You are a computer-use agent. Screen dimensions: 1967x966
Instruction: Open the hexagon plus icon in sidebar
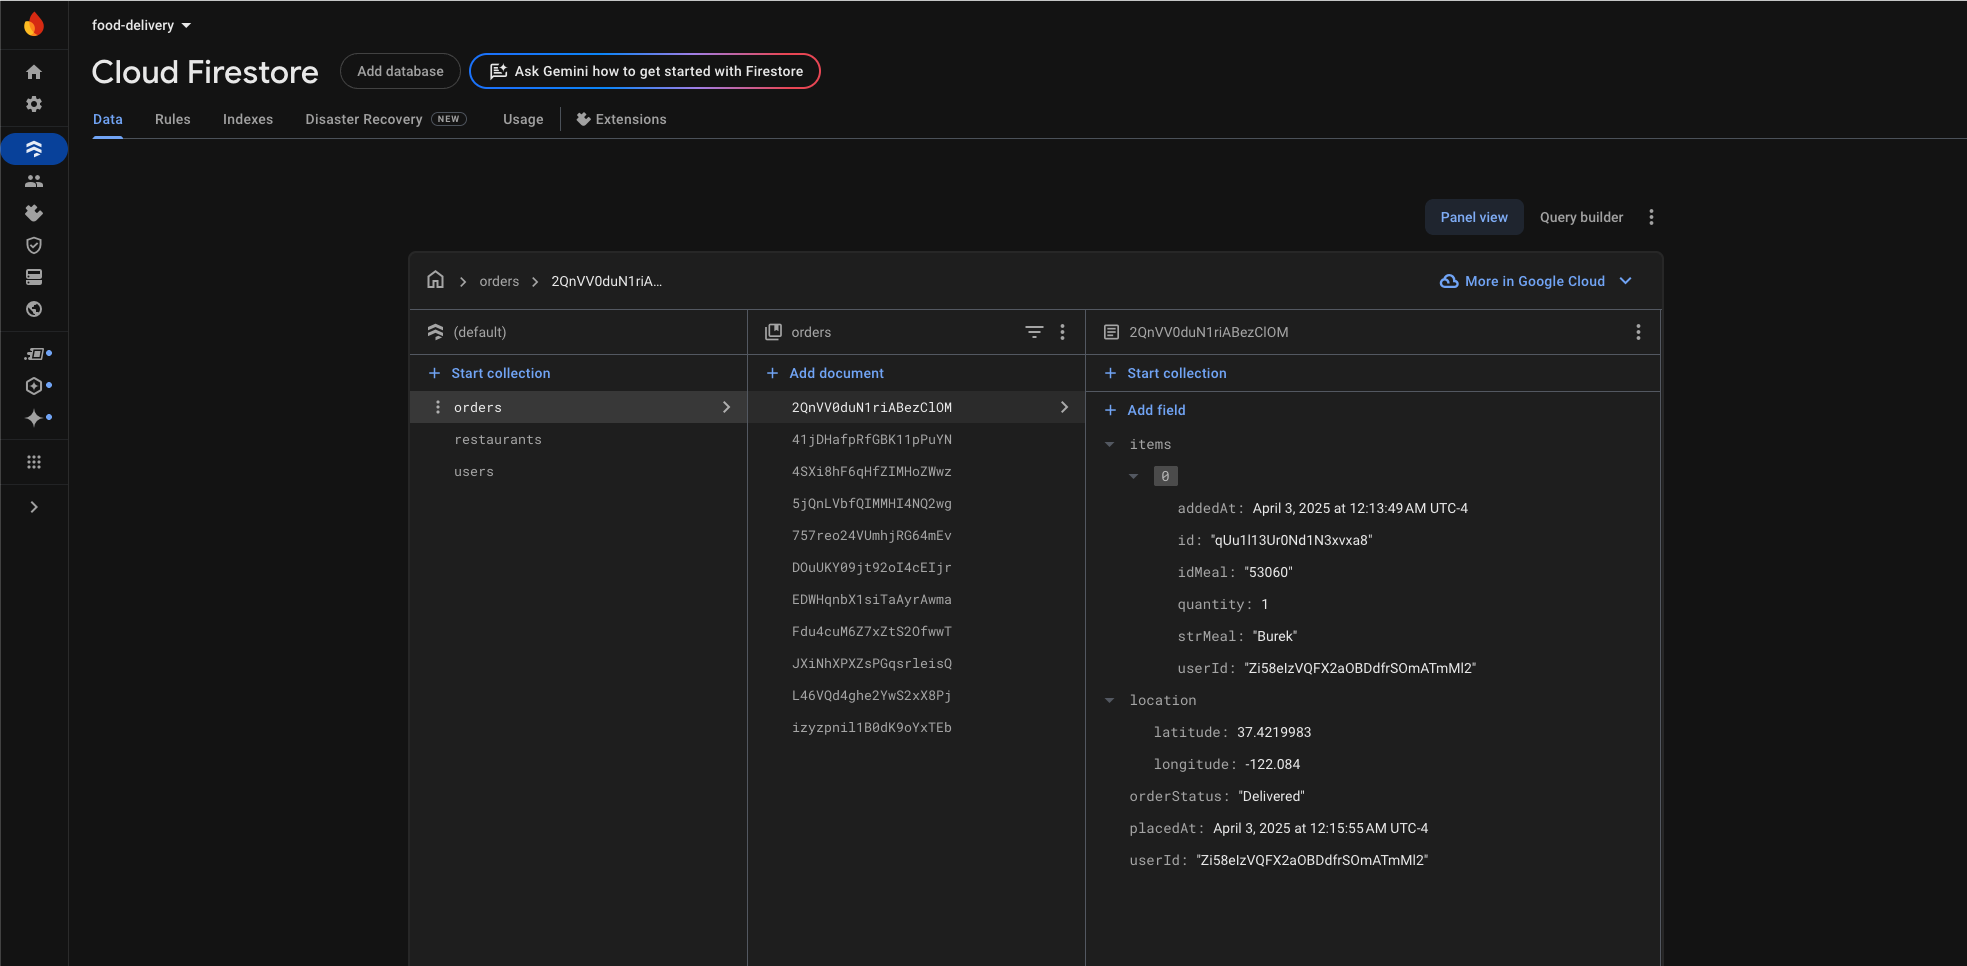(34, 386)
